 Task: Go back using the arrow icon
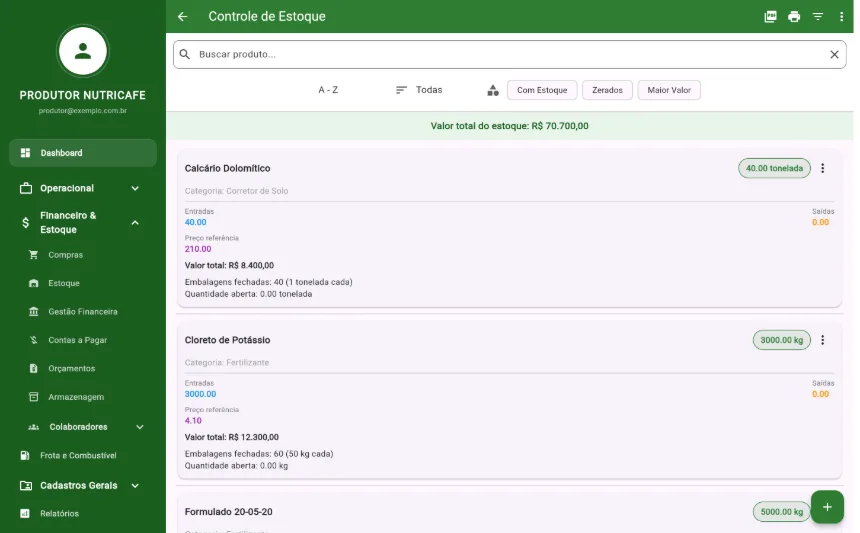(183, 16)
